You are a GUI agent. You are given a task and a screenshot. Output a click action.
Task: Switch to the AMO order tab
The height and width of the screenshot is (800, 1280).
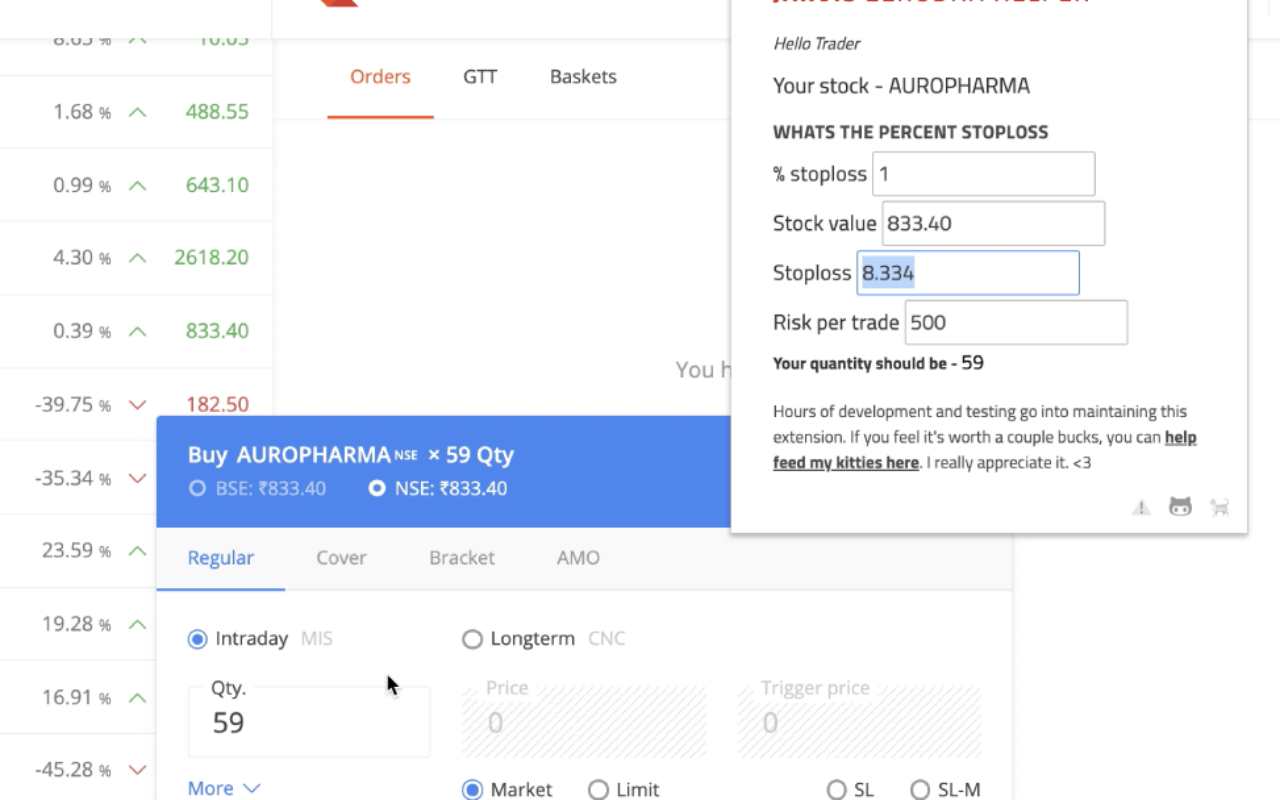point(578,558)
